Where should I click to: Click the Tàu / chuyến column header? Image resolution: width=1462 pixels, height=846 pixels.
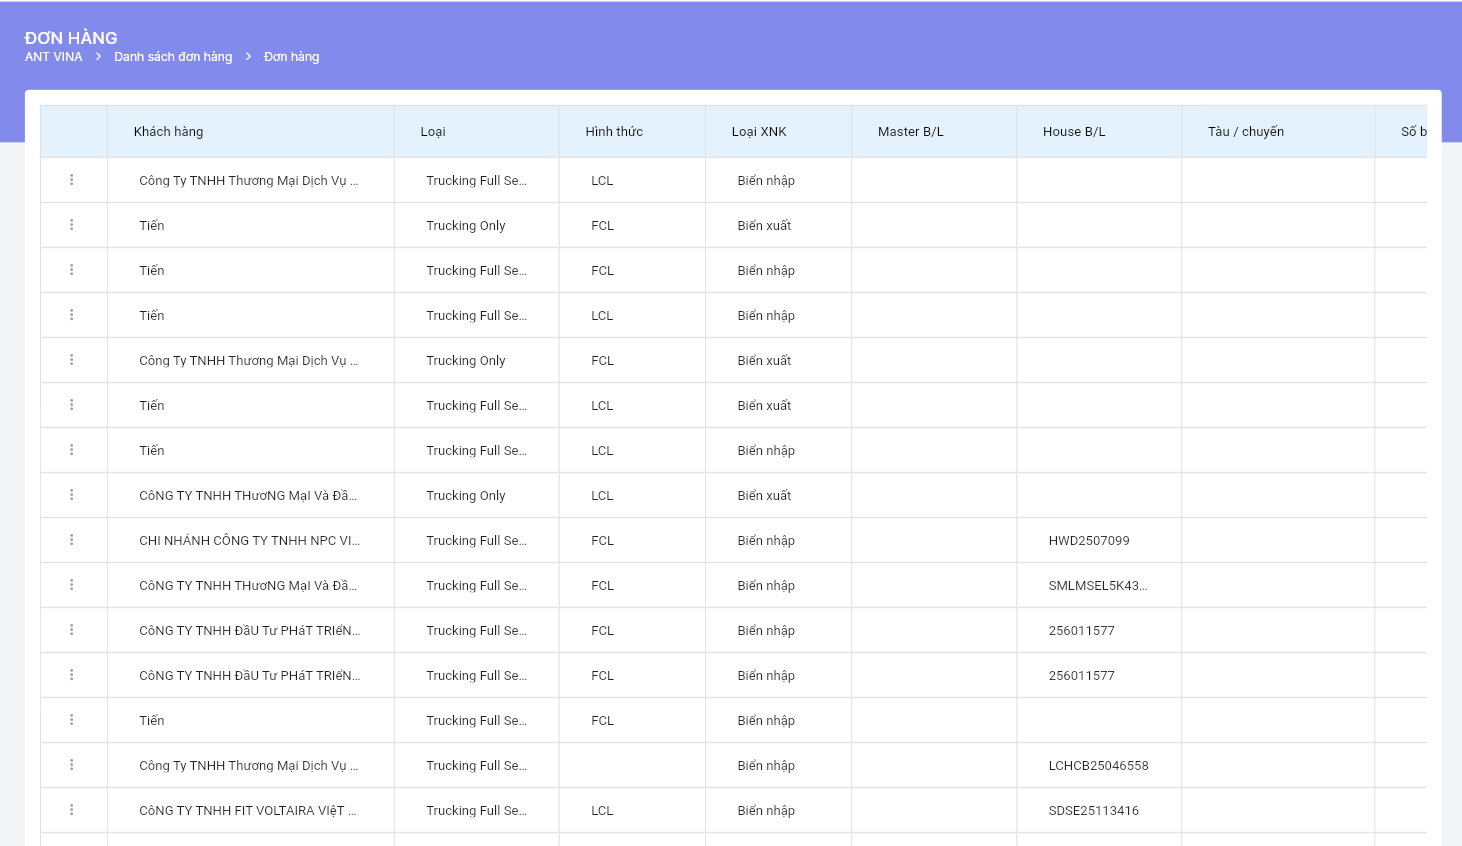[x=1245, y=132]
